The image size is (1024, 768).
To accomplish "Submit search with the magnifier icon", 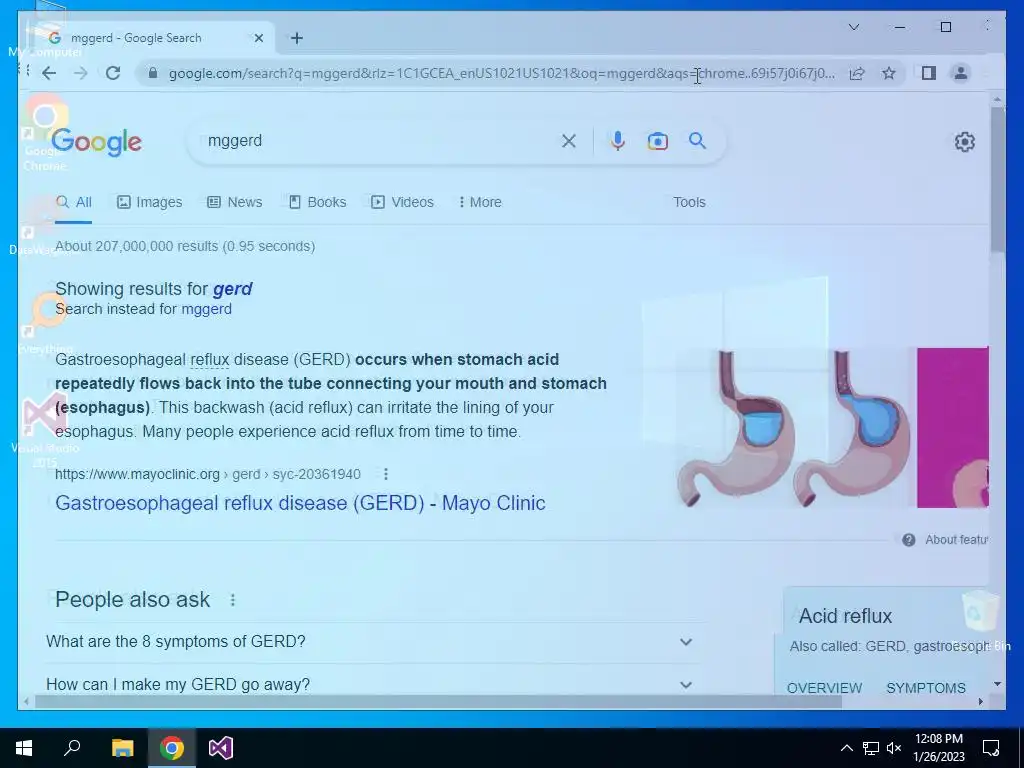I will coord(697,140).
